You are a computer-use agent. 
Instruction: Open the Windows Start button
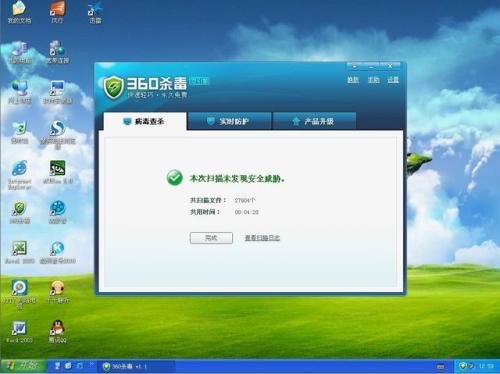point(23,366)
